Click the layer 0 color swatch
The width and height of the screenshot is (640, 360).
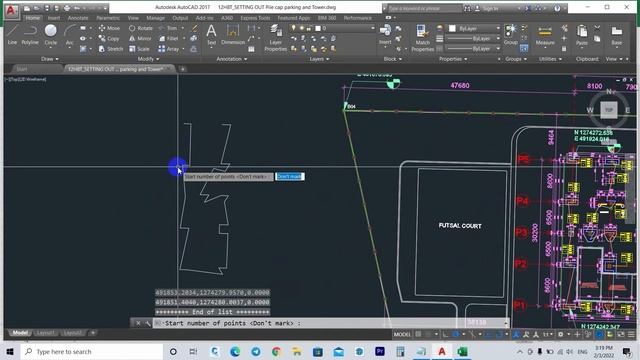[x=318, y=28]
